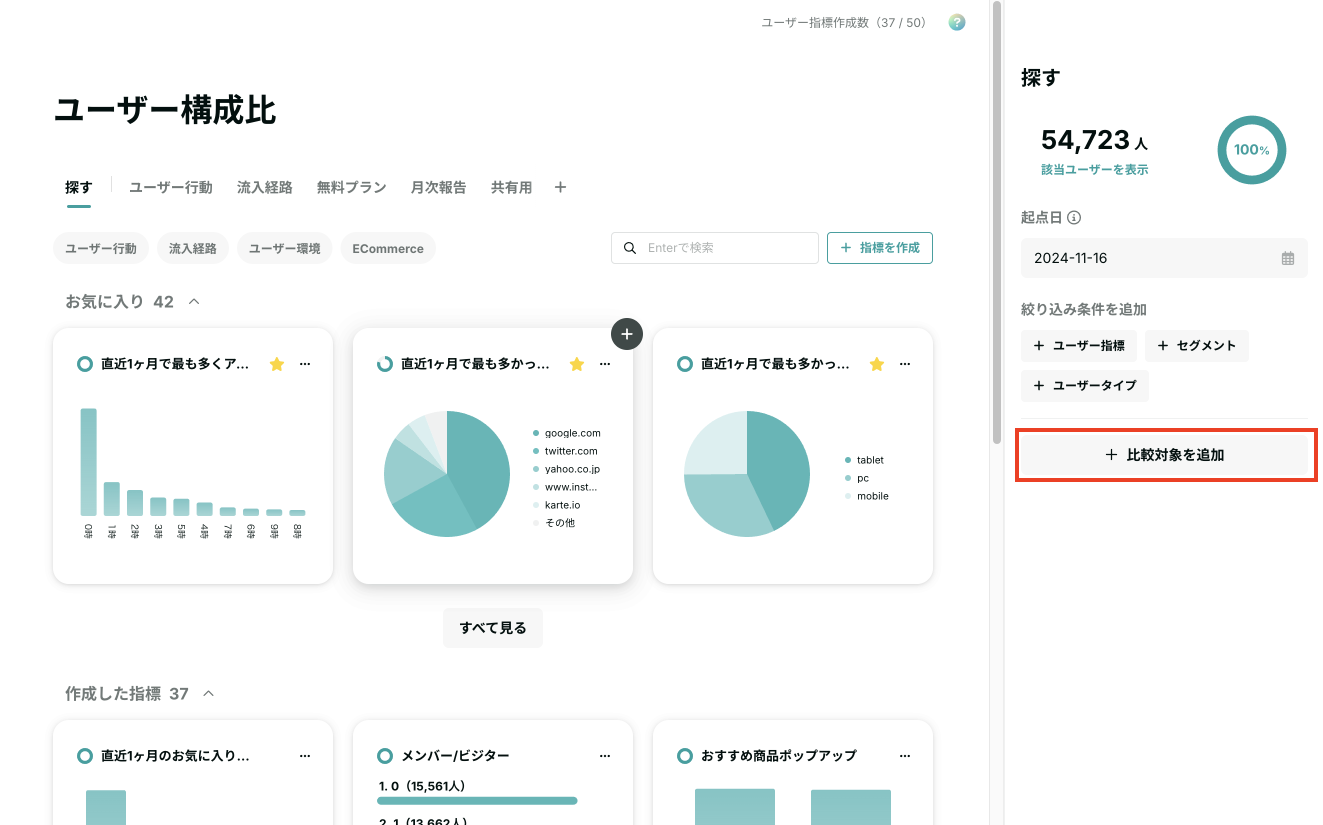The height and width of the screenshot is (825, 1323).
Task: Click the search magnifier icon
Action: (630, 248)
